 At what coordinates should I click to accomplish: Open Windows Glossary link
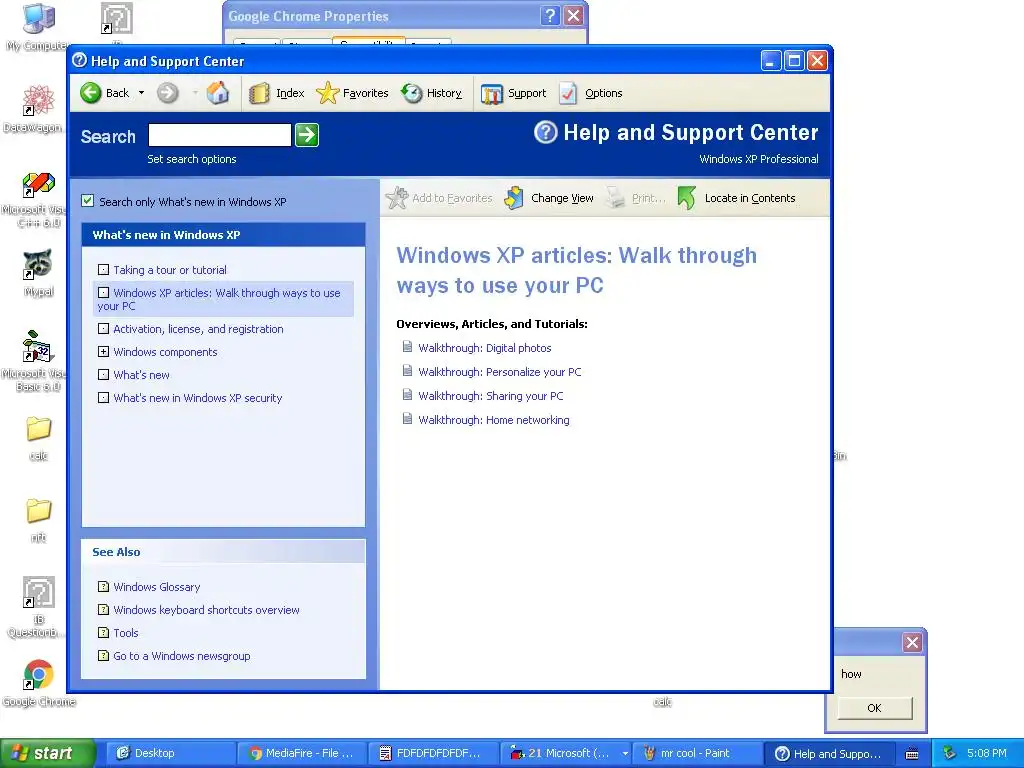(157, 587)
